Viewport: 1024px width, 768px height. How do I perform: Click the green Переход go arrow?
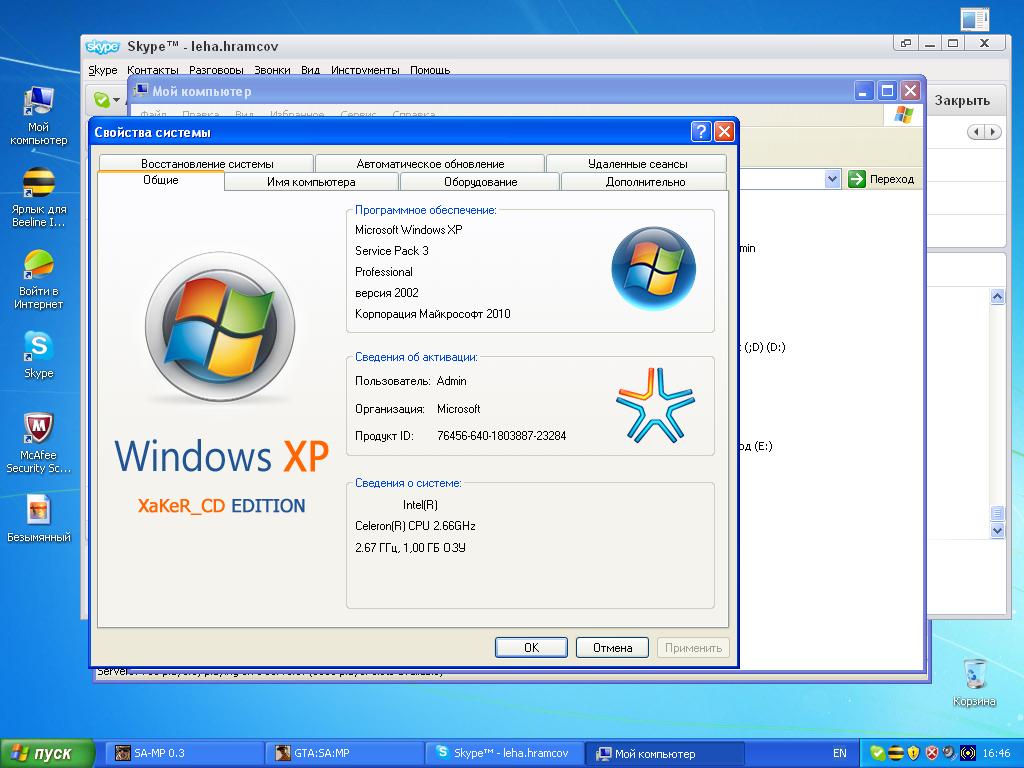point(857,179)
